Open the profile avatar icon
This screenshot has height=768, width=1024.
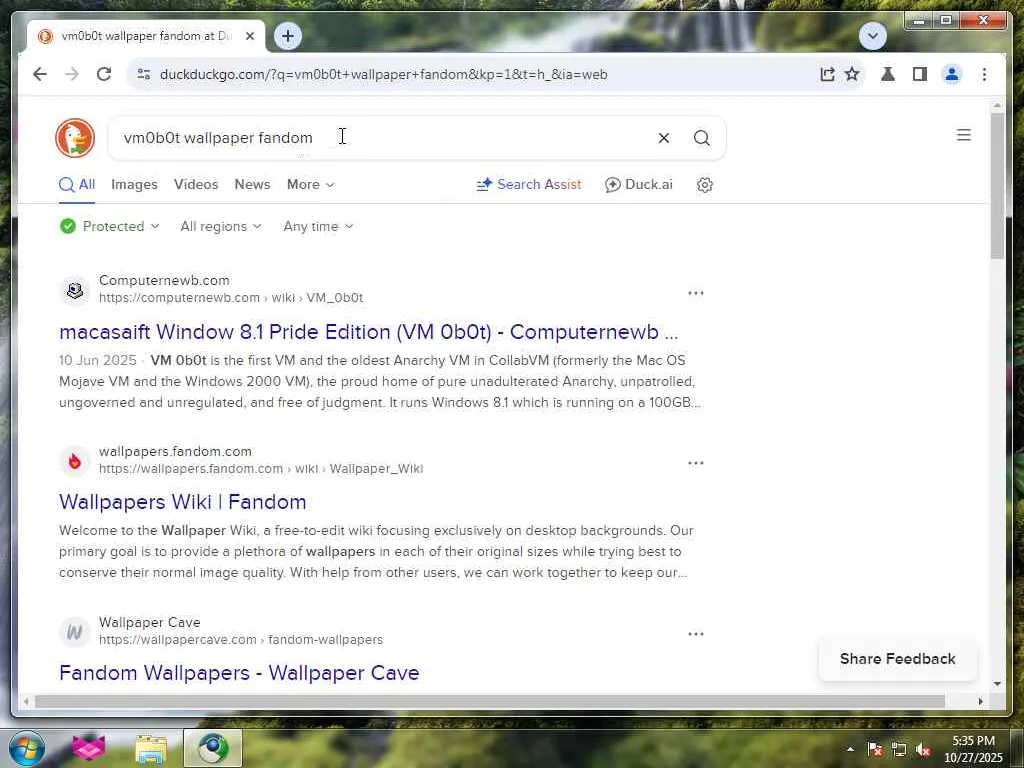pos(952,74)
